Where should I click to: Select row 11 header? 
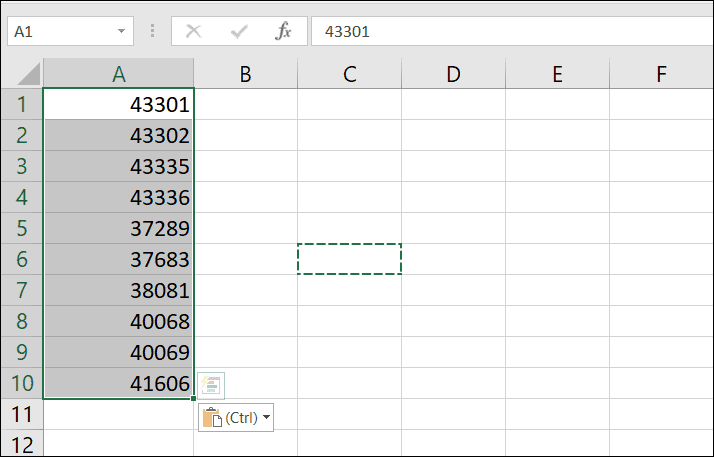(x=22, y=414)
